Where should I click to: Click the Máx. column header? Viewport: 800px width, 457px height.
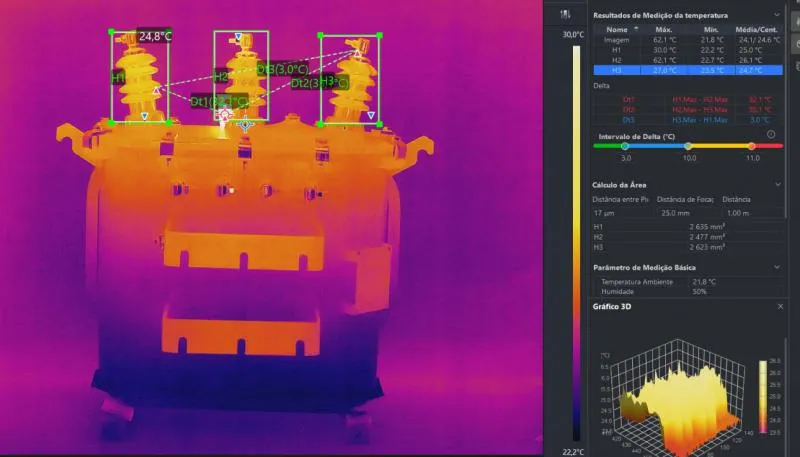[664, 29]
